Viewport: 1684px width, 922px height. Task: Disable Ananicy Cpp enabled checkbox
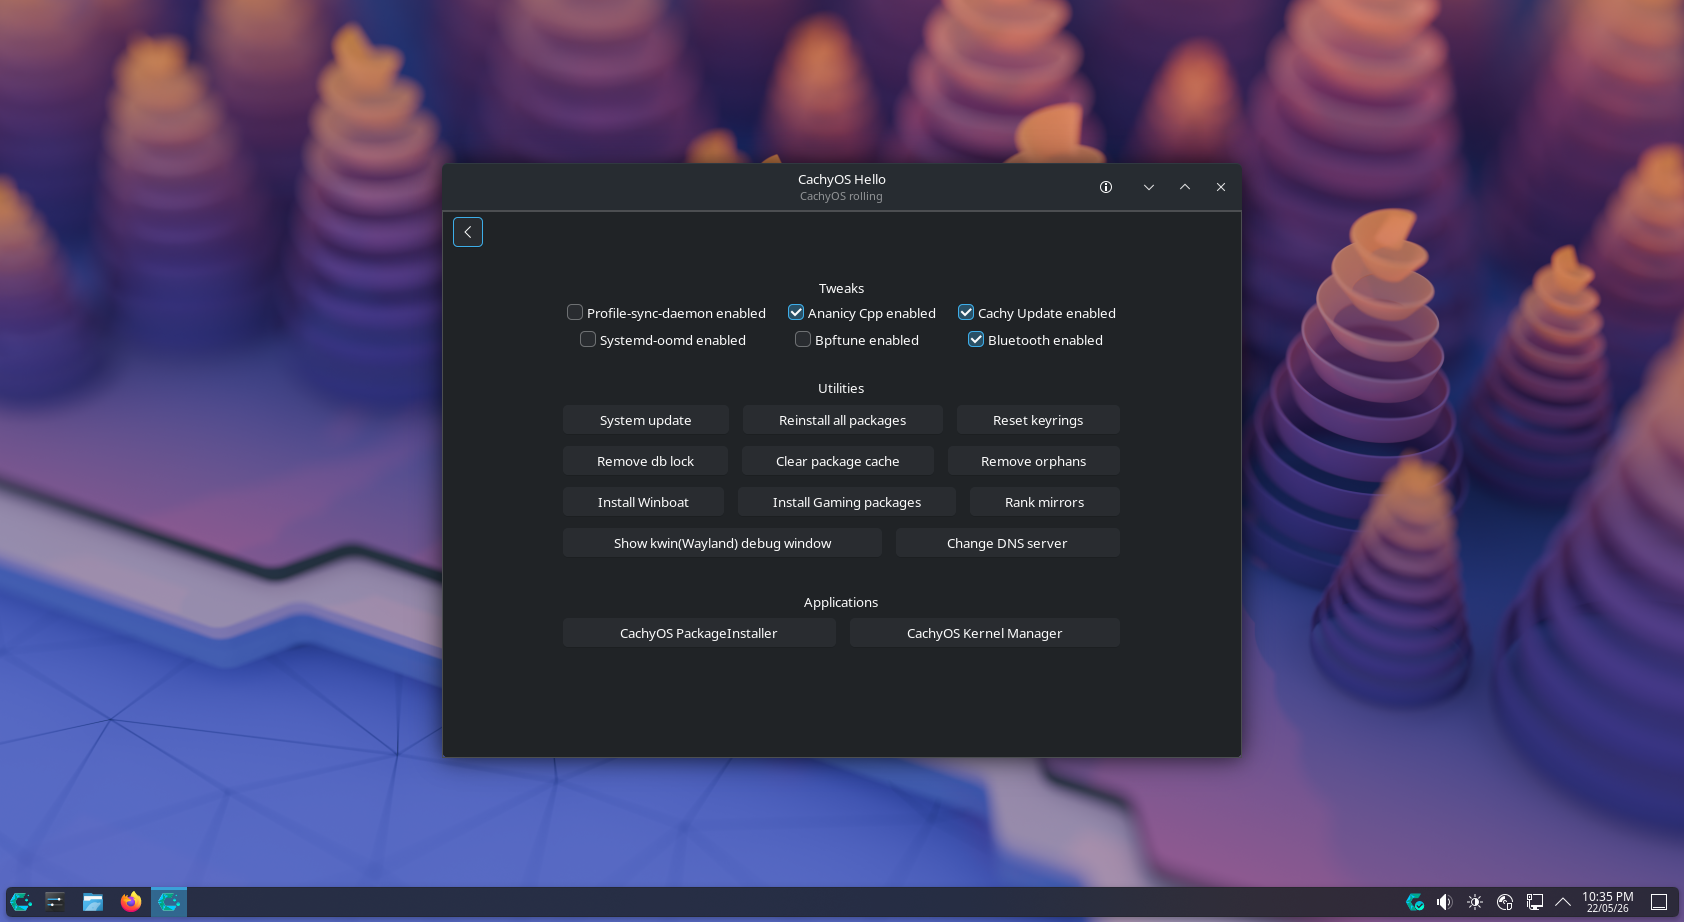(796, 313)
